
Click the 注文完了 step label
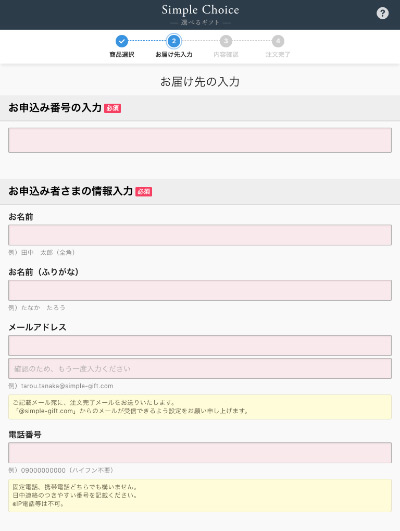(x=278, y=55)
